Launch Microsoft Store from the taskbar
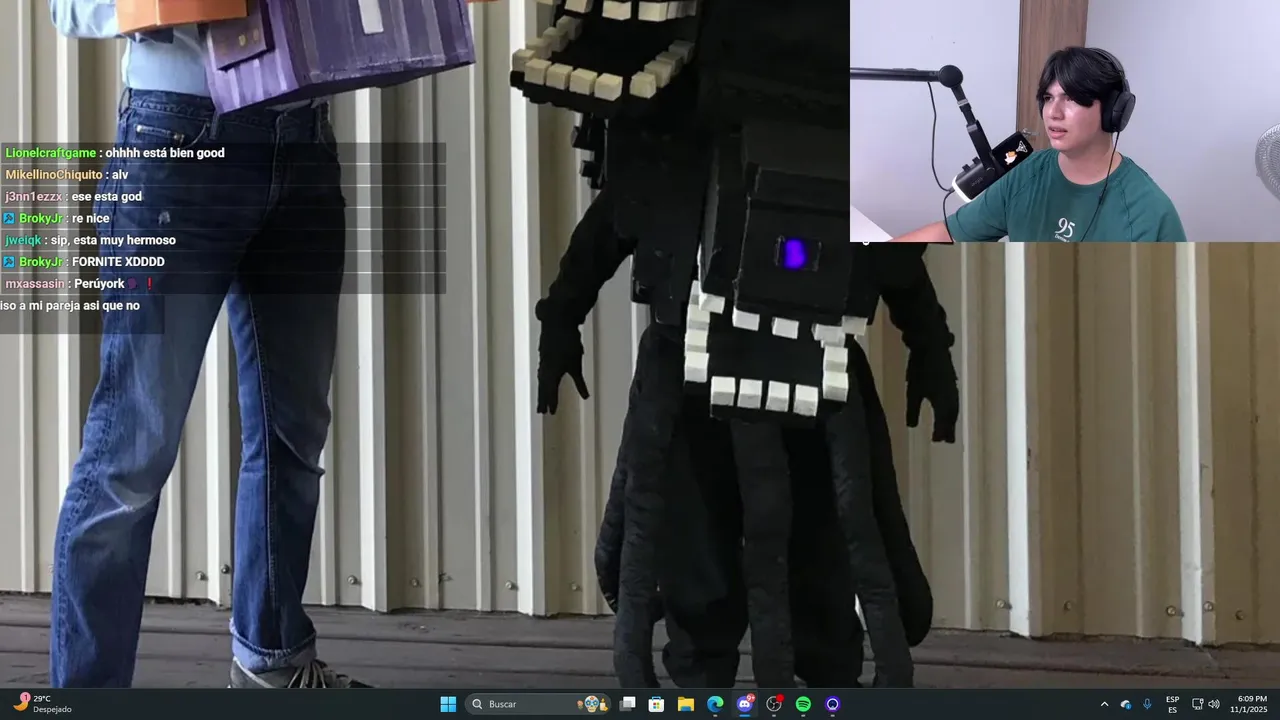Viewport: 1280px width, 720px height. click(656, 704)
